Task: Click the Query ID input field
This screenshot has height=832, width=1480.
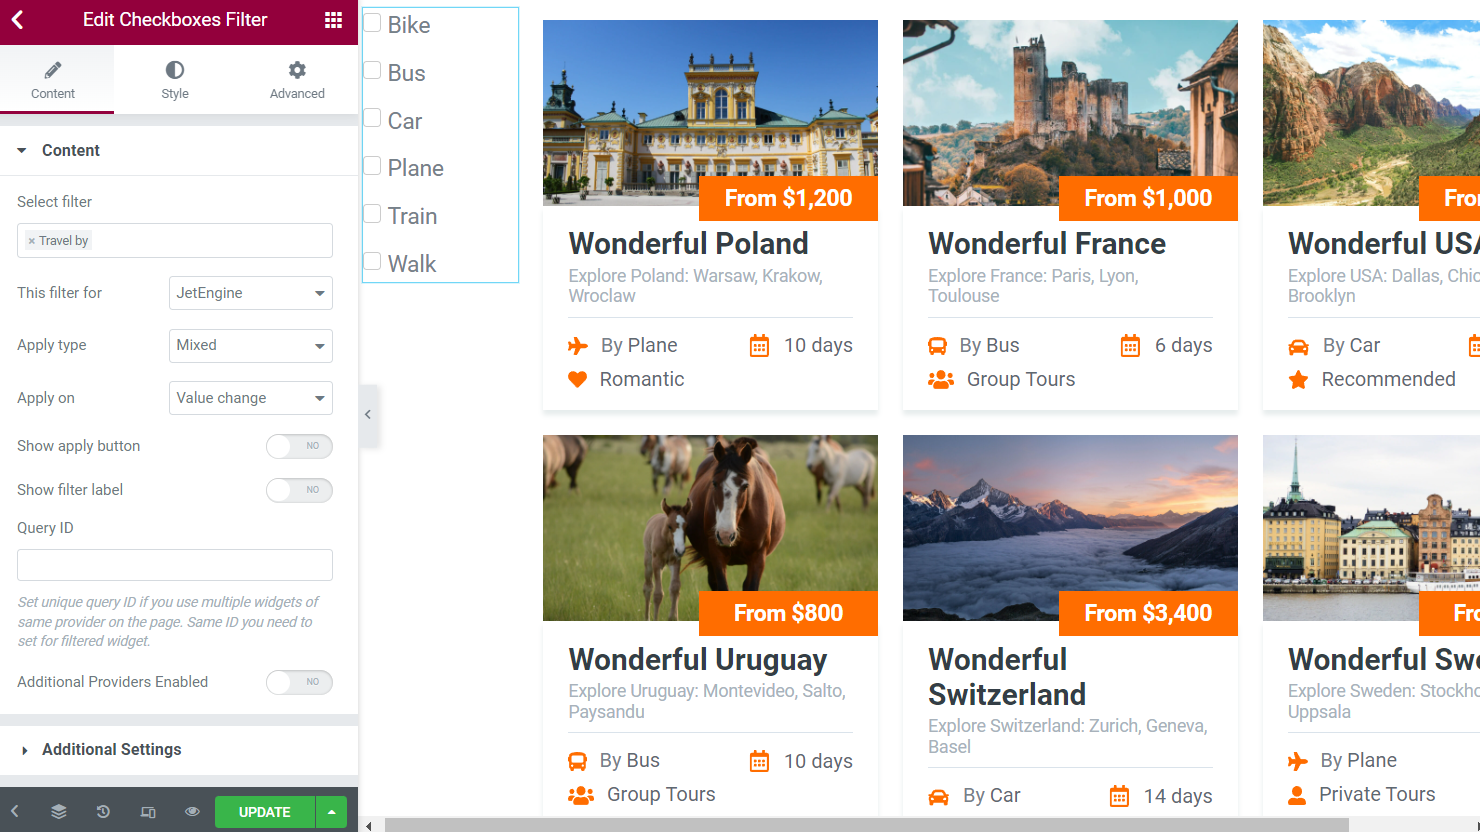Action: (x=175, y=565)
